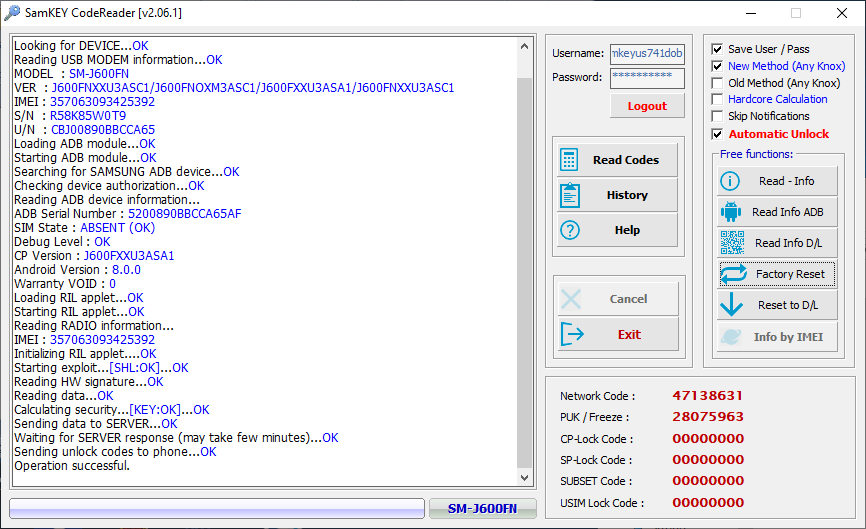The height and width of the screenshot is (529, 866).
Task: Click the Factory Reset button label
Action: coord(790,274)
